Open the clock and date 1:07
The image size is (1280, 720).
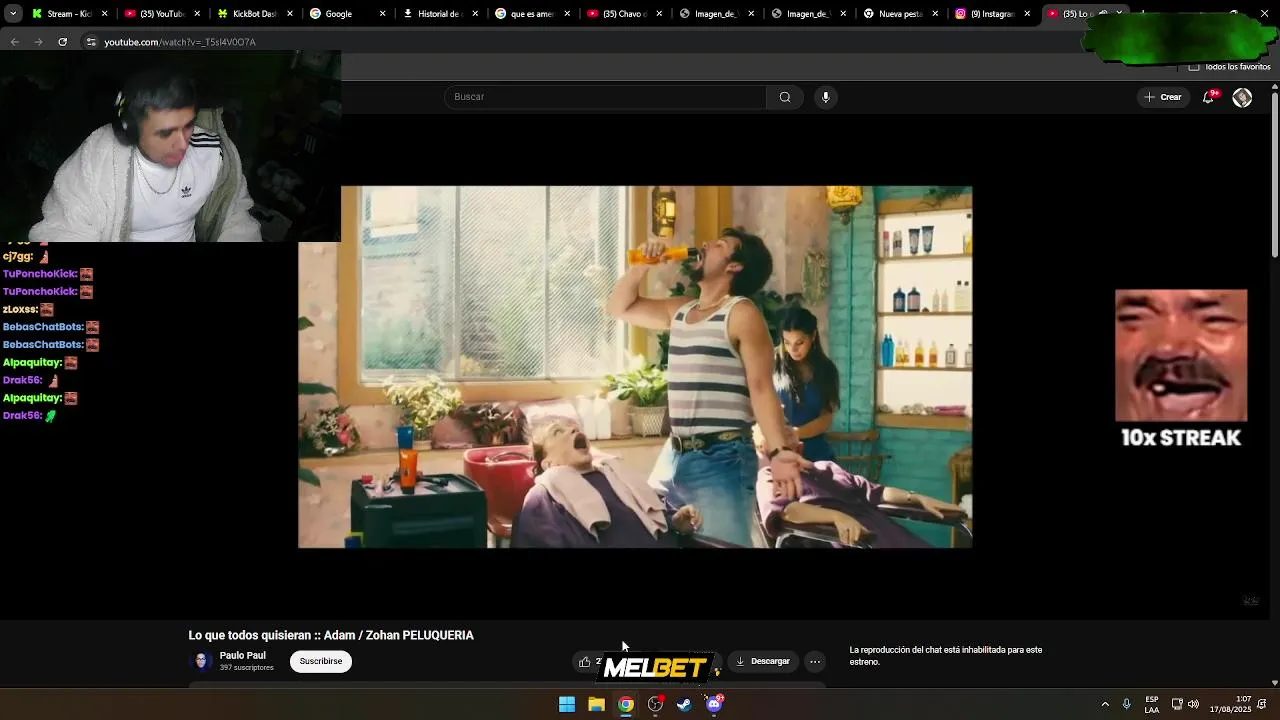point(1231,704)
